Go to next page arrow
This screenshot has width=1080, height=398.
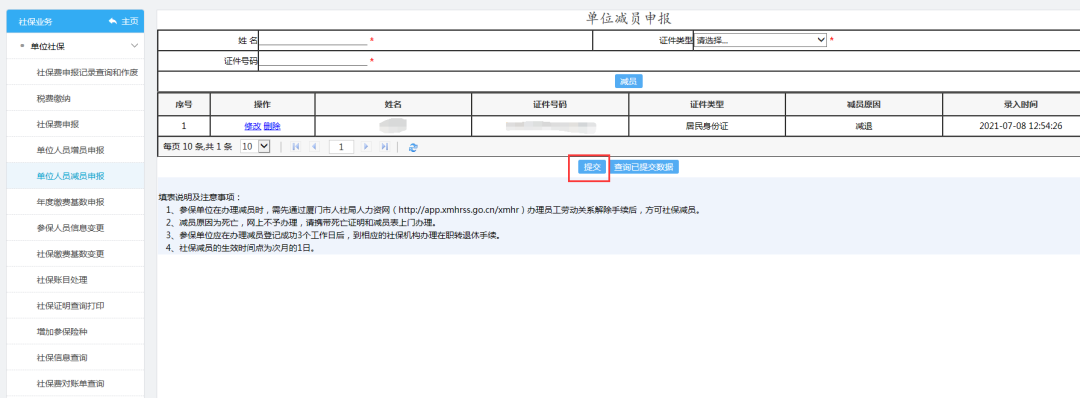(x=366, y=147)
